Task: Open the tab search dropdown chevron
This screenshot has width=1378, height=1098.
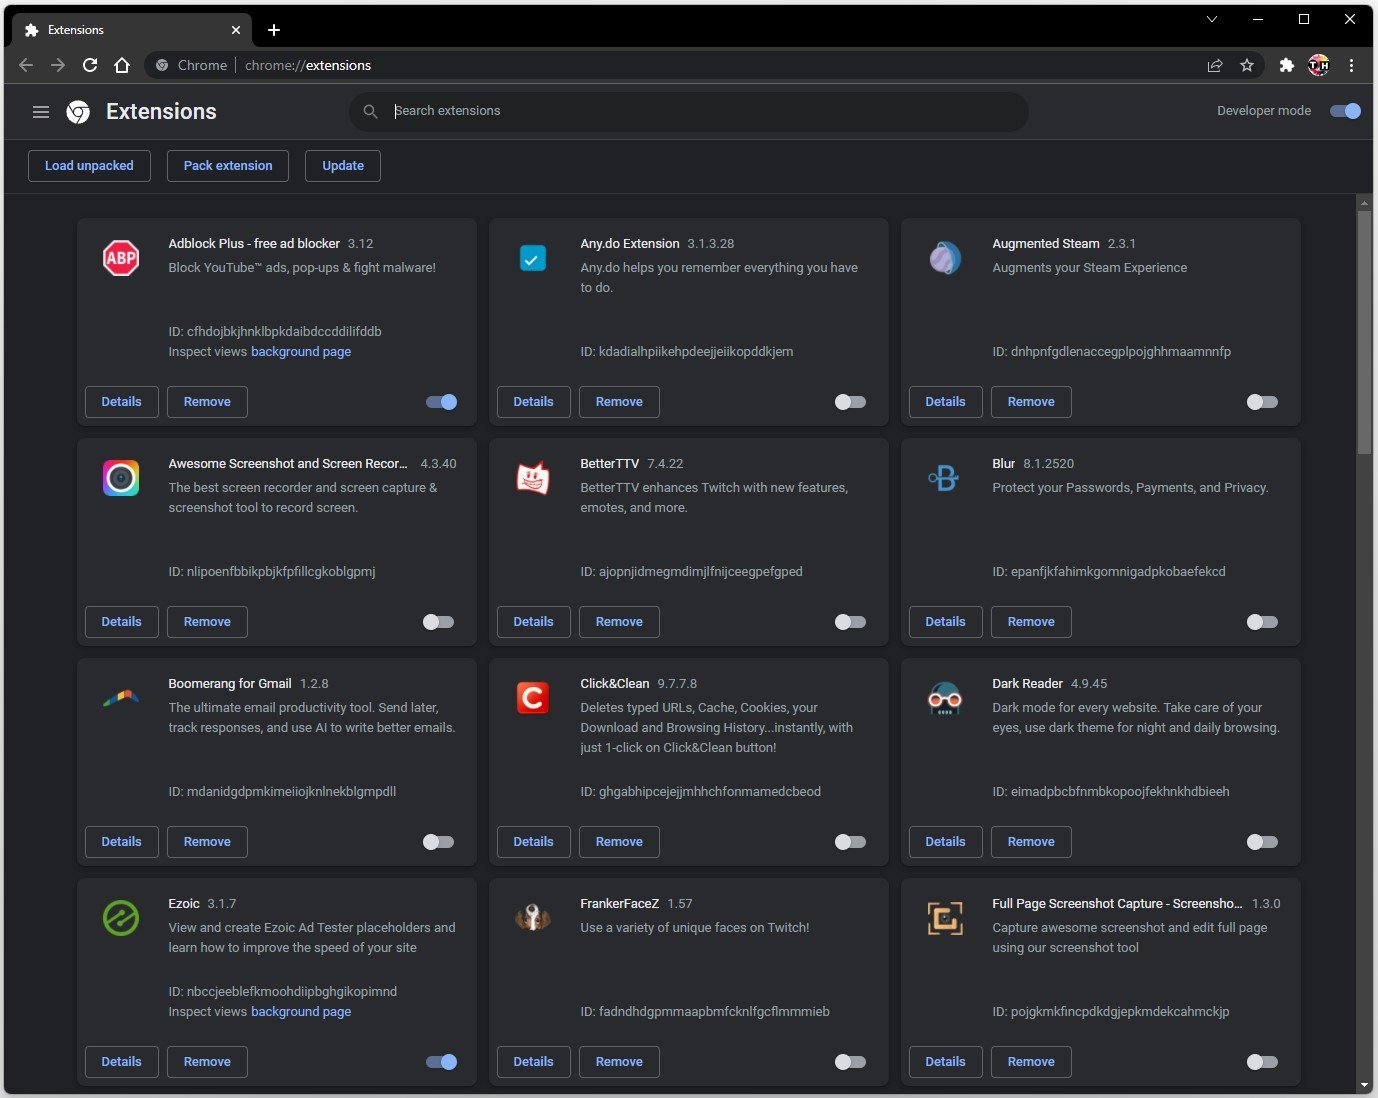Action: click(x=1212, y=19)
